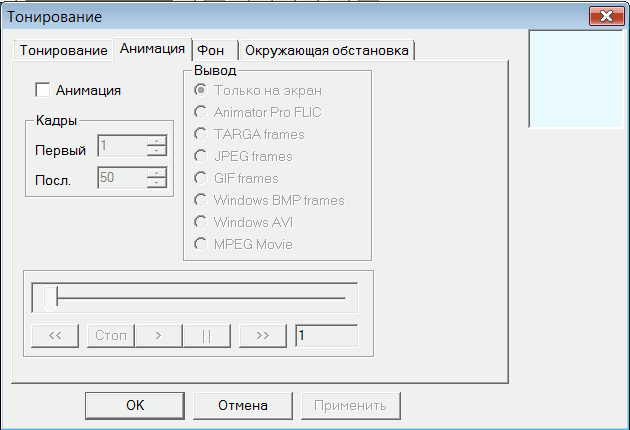This screenshot has width=630, height=430.
Task: Click the rewind << playback button
Action: 56,335
